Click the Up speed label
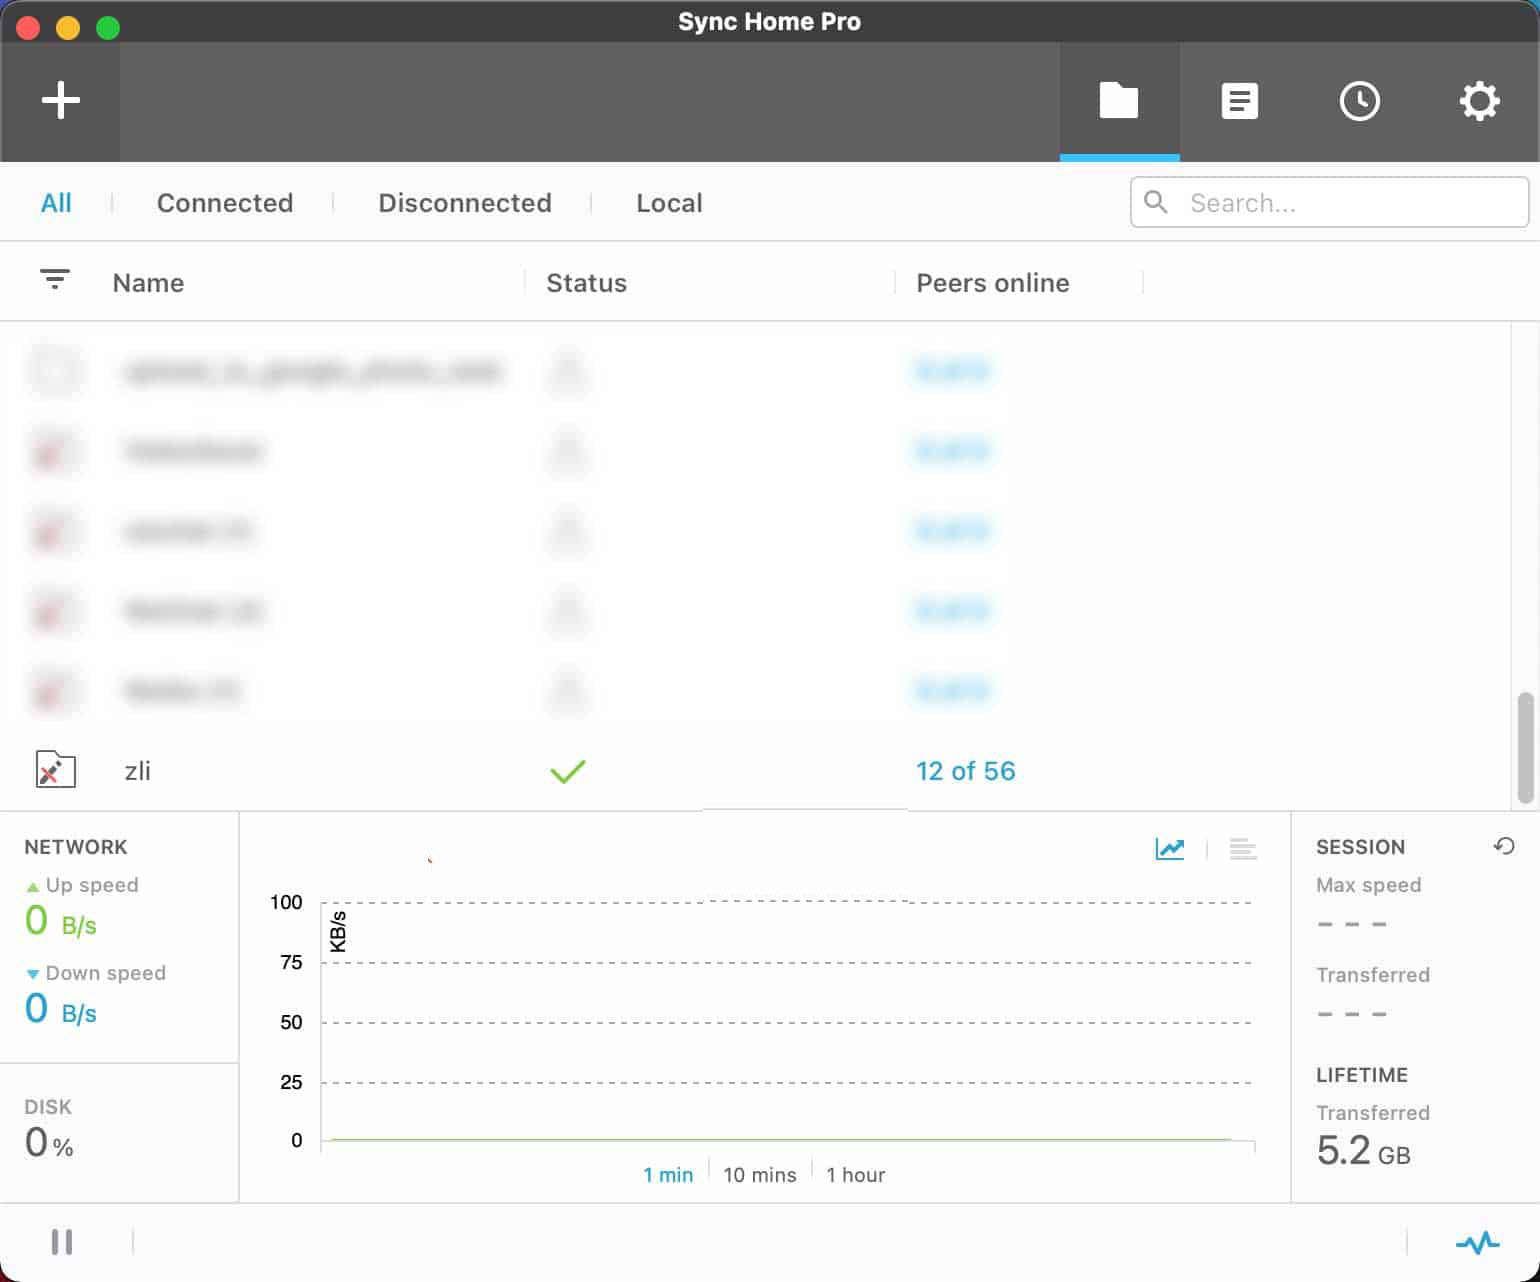The height and width of the screenshot is (1282, 1540). (x=92, y=885)
